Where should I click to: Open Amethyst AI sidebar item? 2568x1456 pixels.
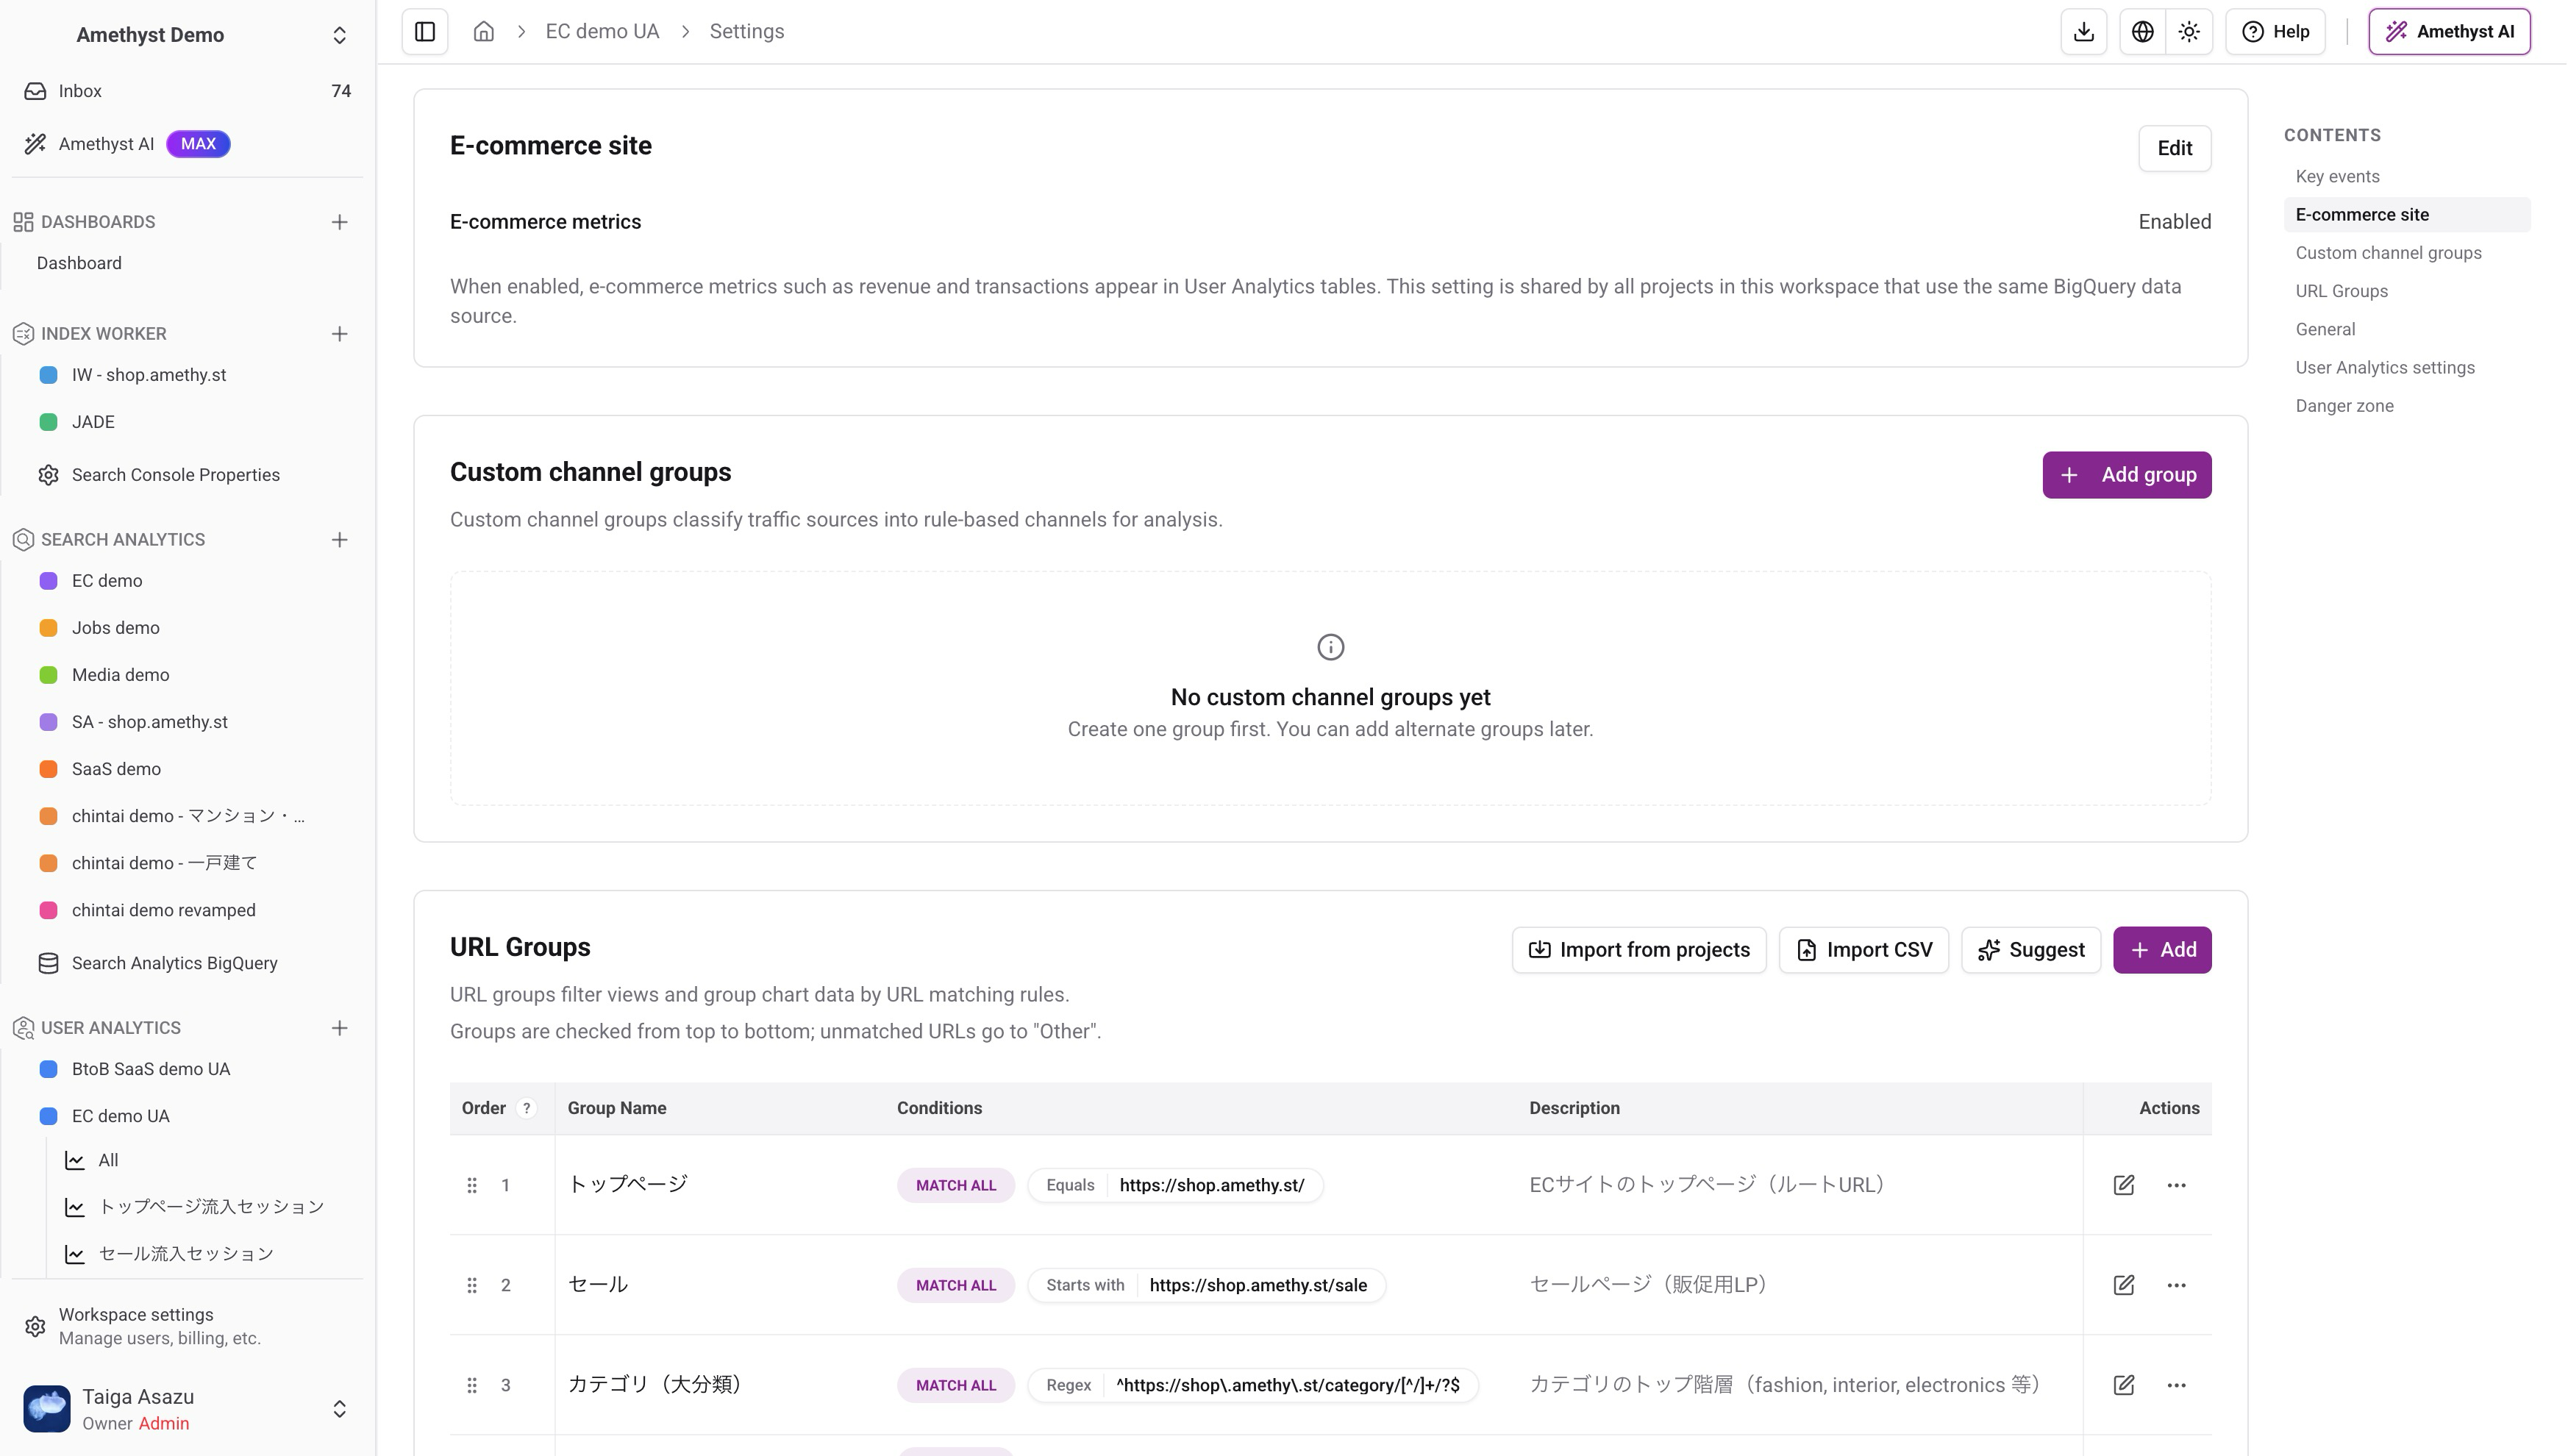[x=188, y=144]
